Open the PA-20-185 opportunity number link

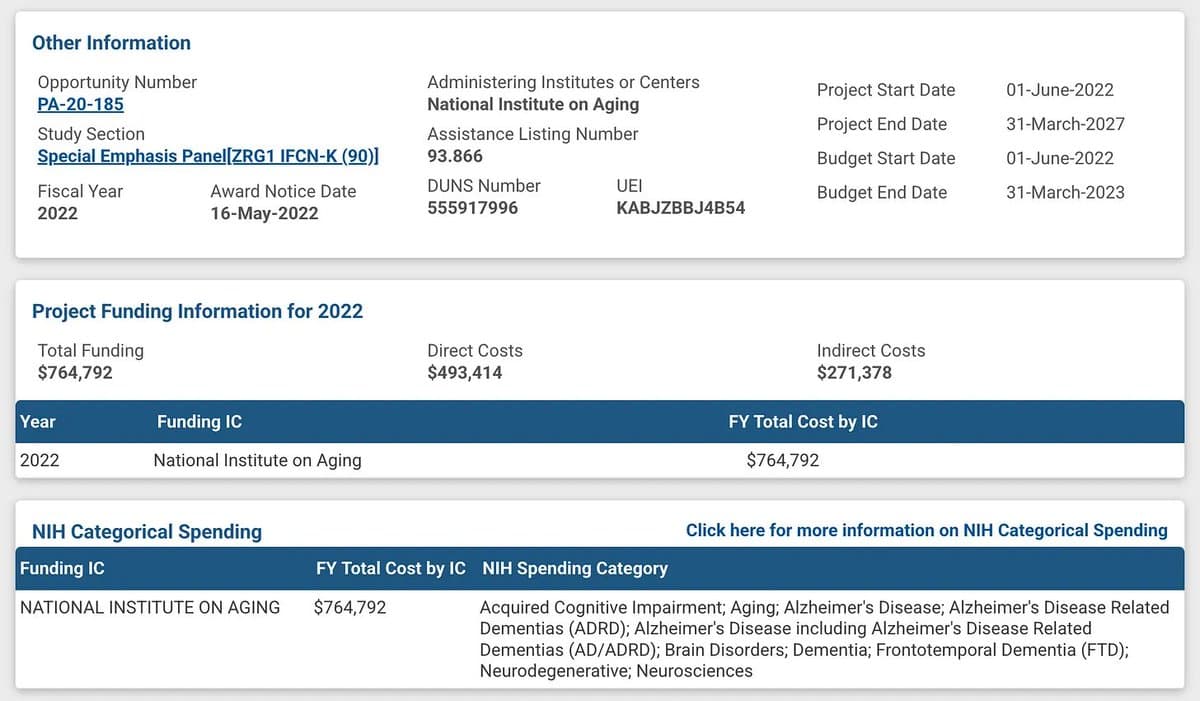pyautogui.click(x=80, y=104)
